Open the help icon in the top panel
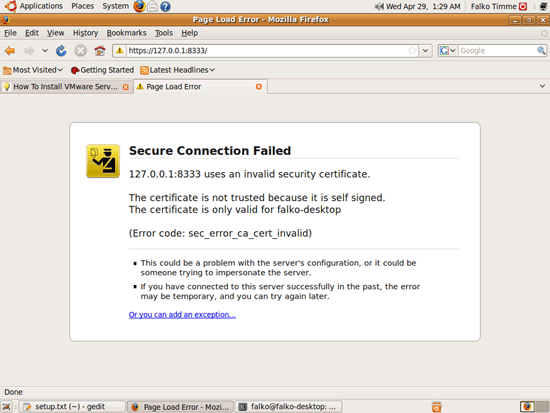The image size is (550, 413). (165, 6)
